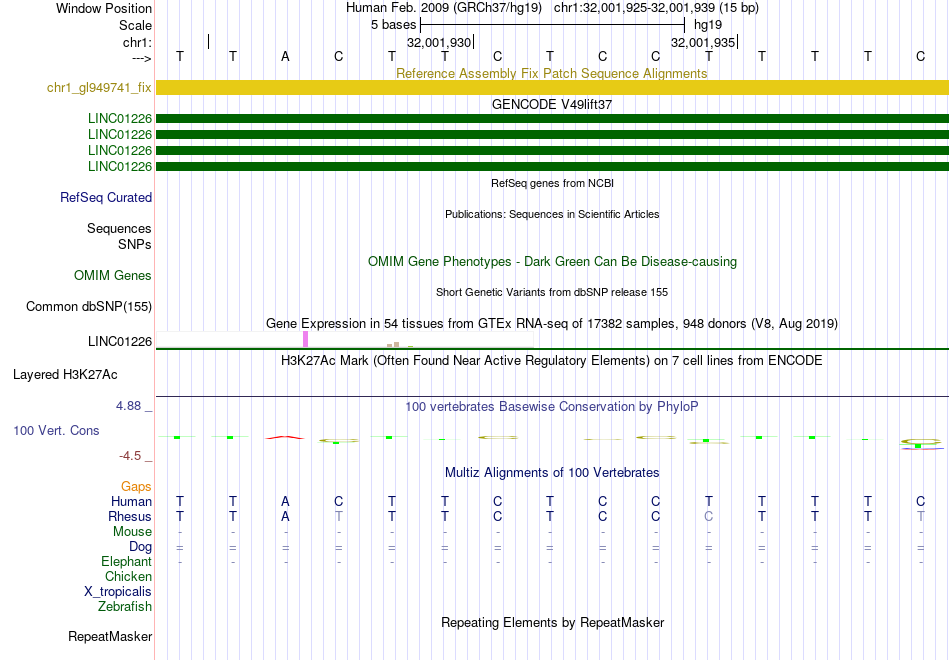This screenshot has height=660, width=950.
Task: Open the RefSeq Curated track label
Action: 106,198
